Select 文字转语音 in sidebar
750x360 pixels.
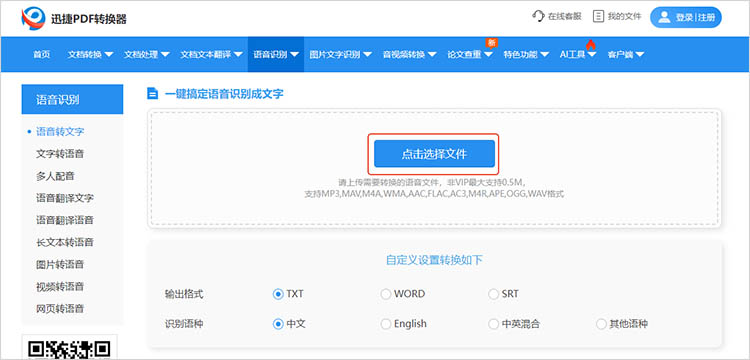tap(60, 154)
